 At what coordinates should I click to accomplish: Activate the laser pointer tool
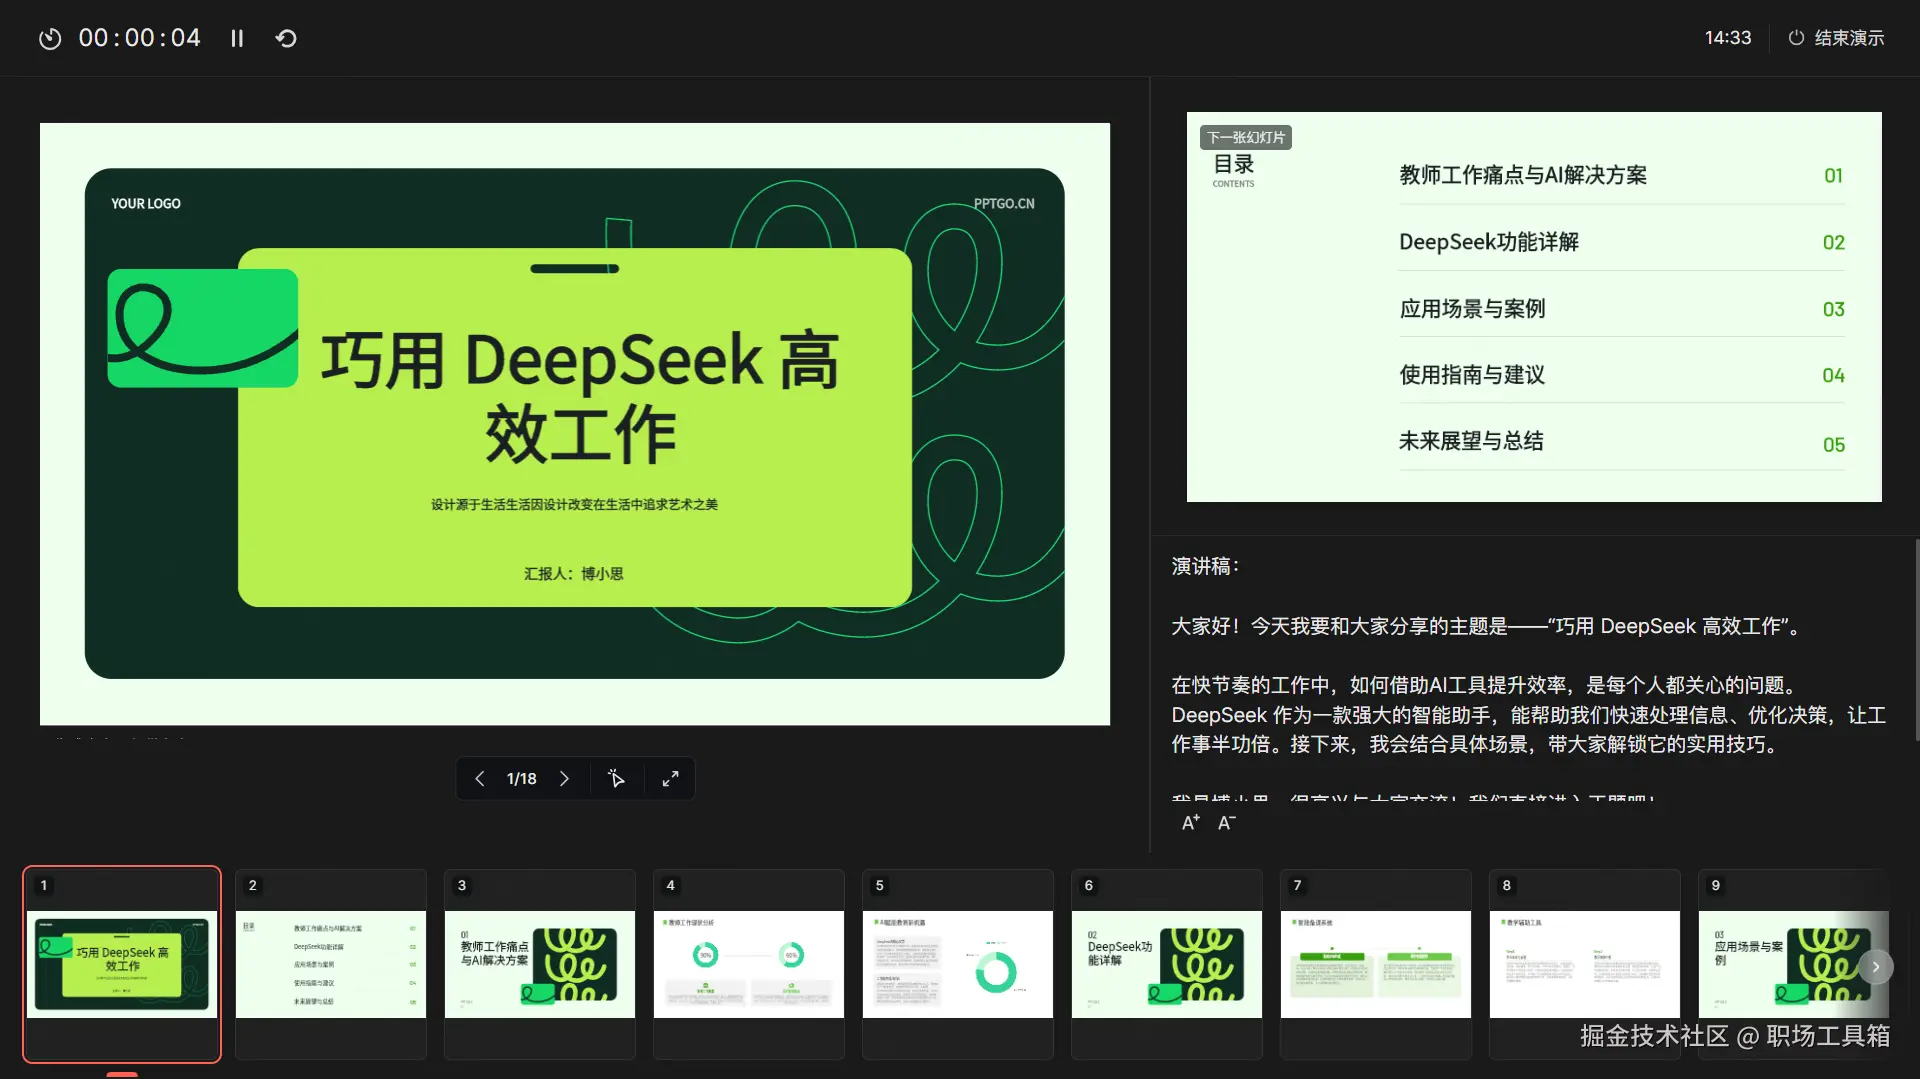click(x=616, y=779)
